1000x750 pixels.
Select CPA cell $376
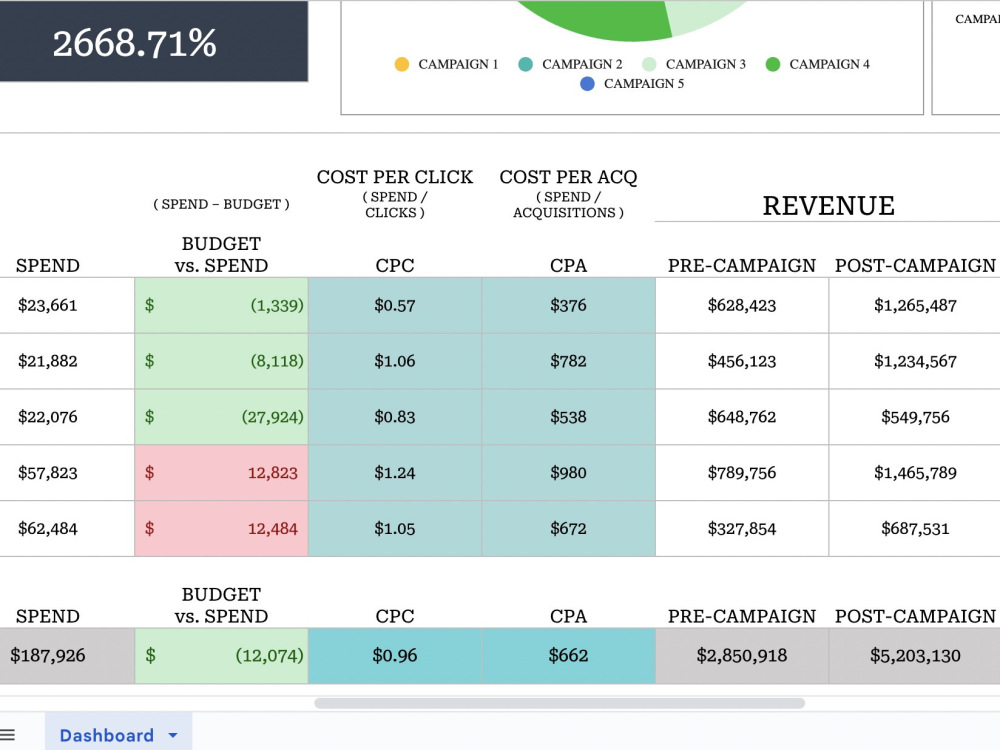pyautogui.click(x=568, y=305)
